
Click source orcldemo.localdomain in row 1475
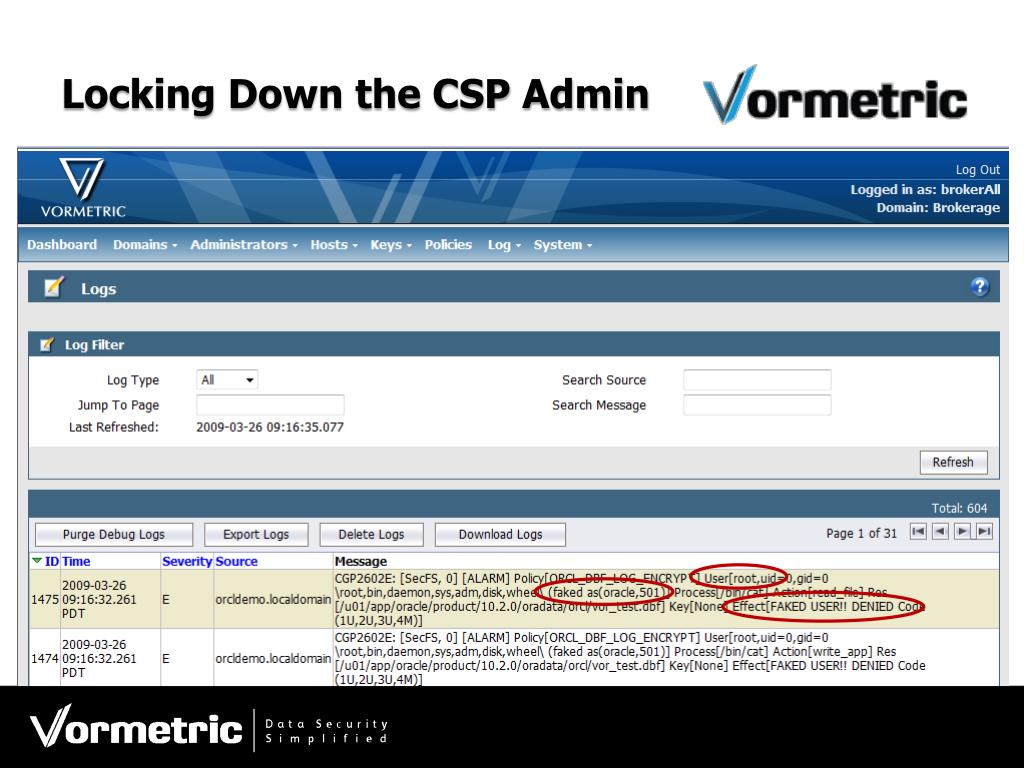click(273, 600)
